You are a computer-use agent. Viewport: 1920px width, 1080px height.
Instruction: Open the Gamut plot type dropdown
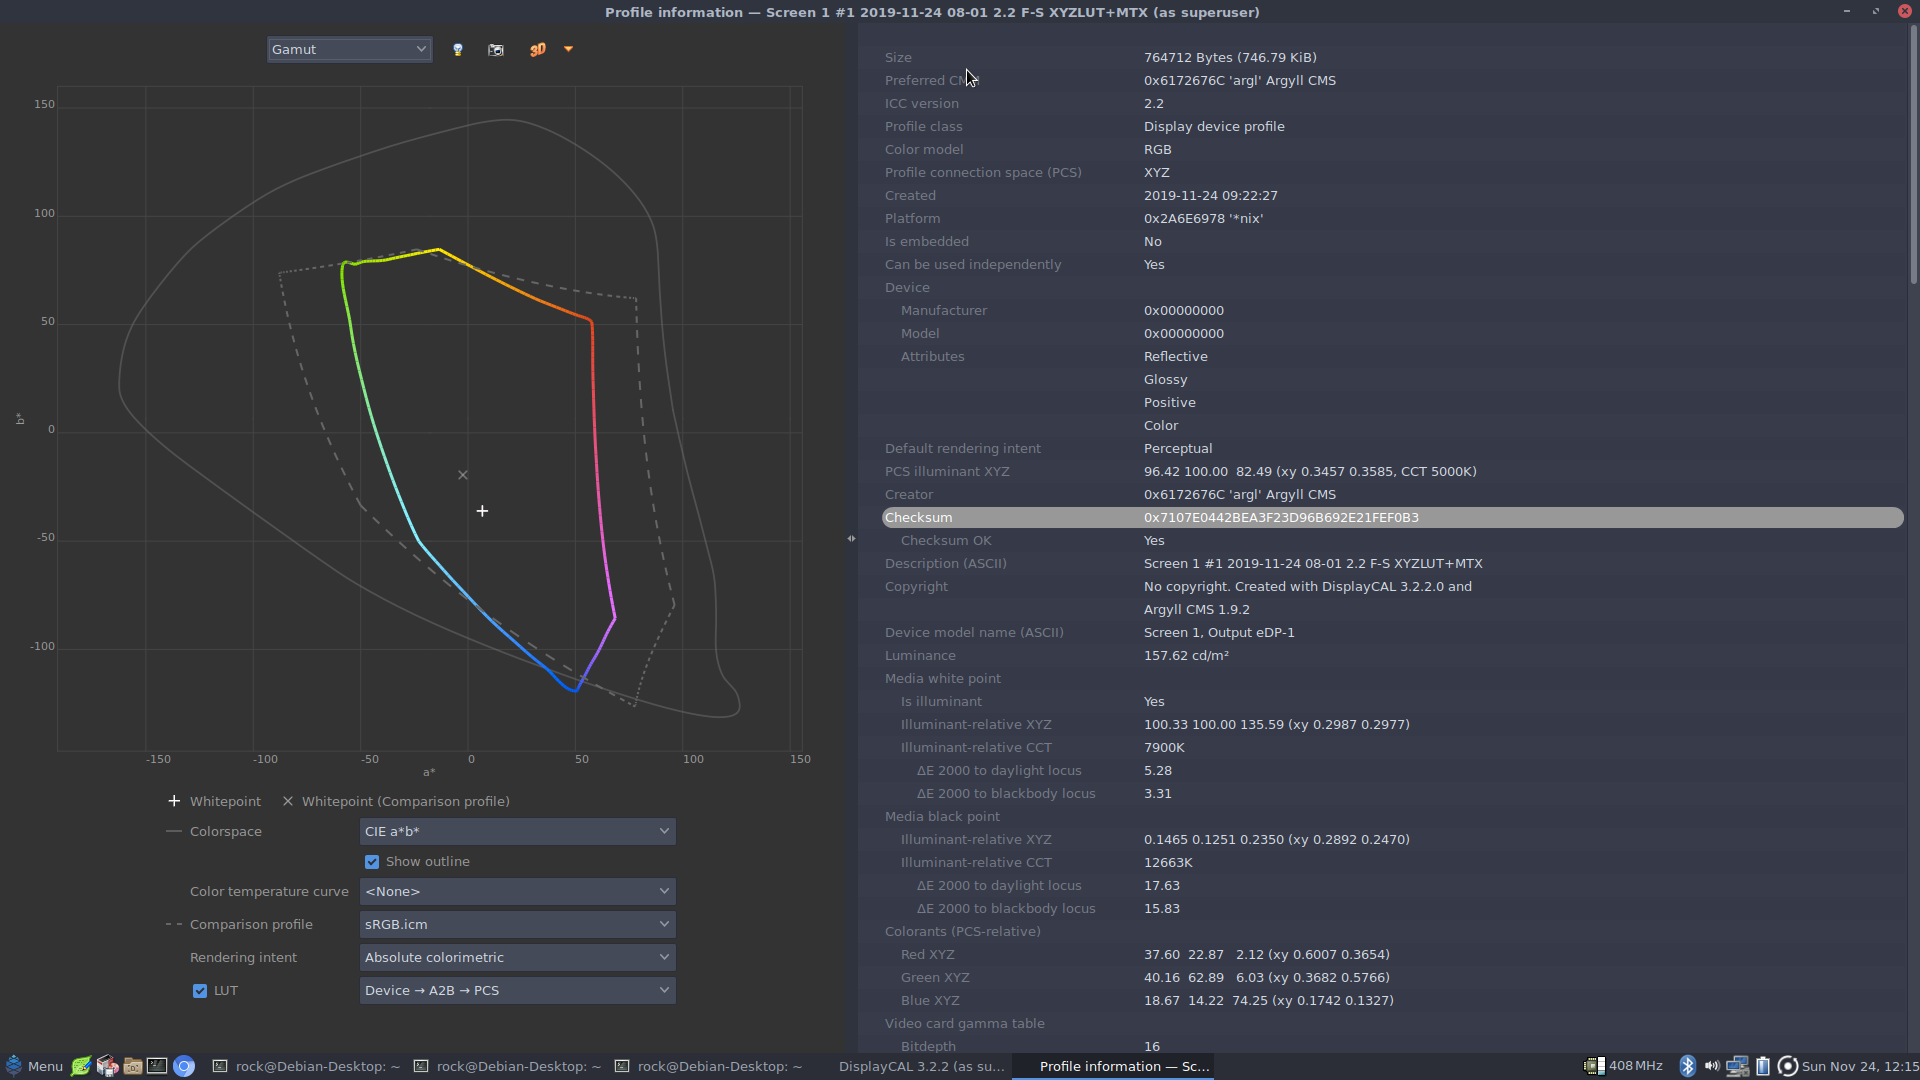(x=349, y=50)
